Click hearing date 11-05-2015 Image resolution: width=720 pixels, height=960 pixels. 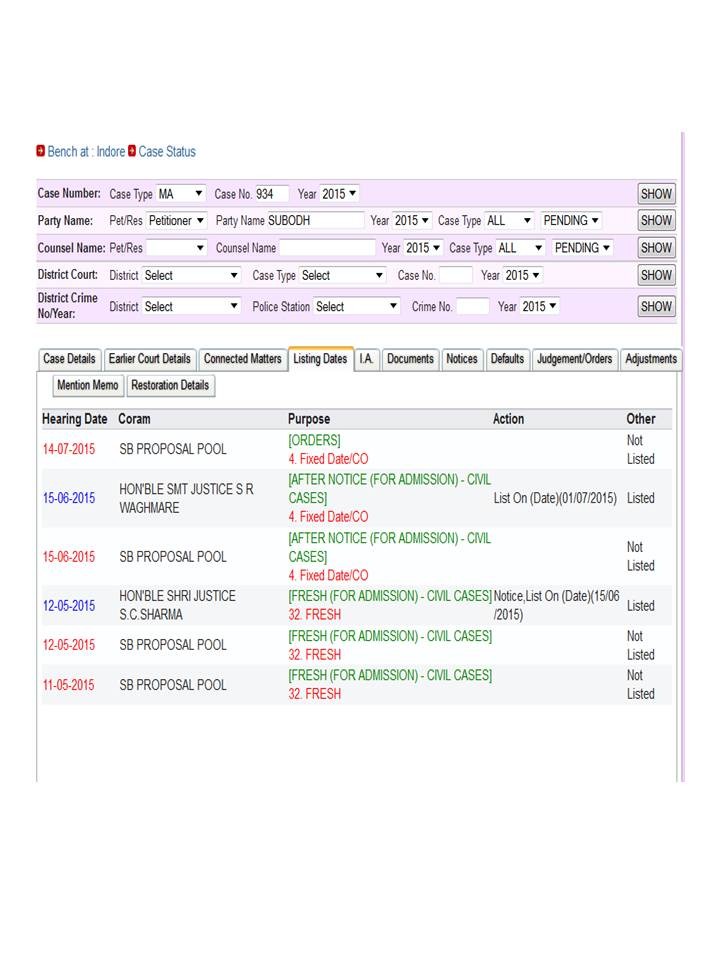(x=69, y=685)
